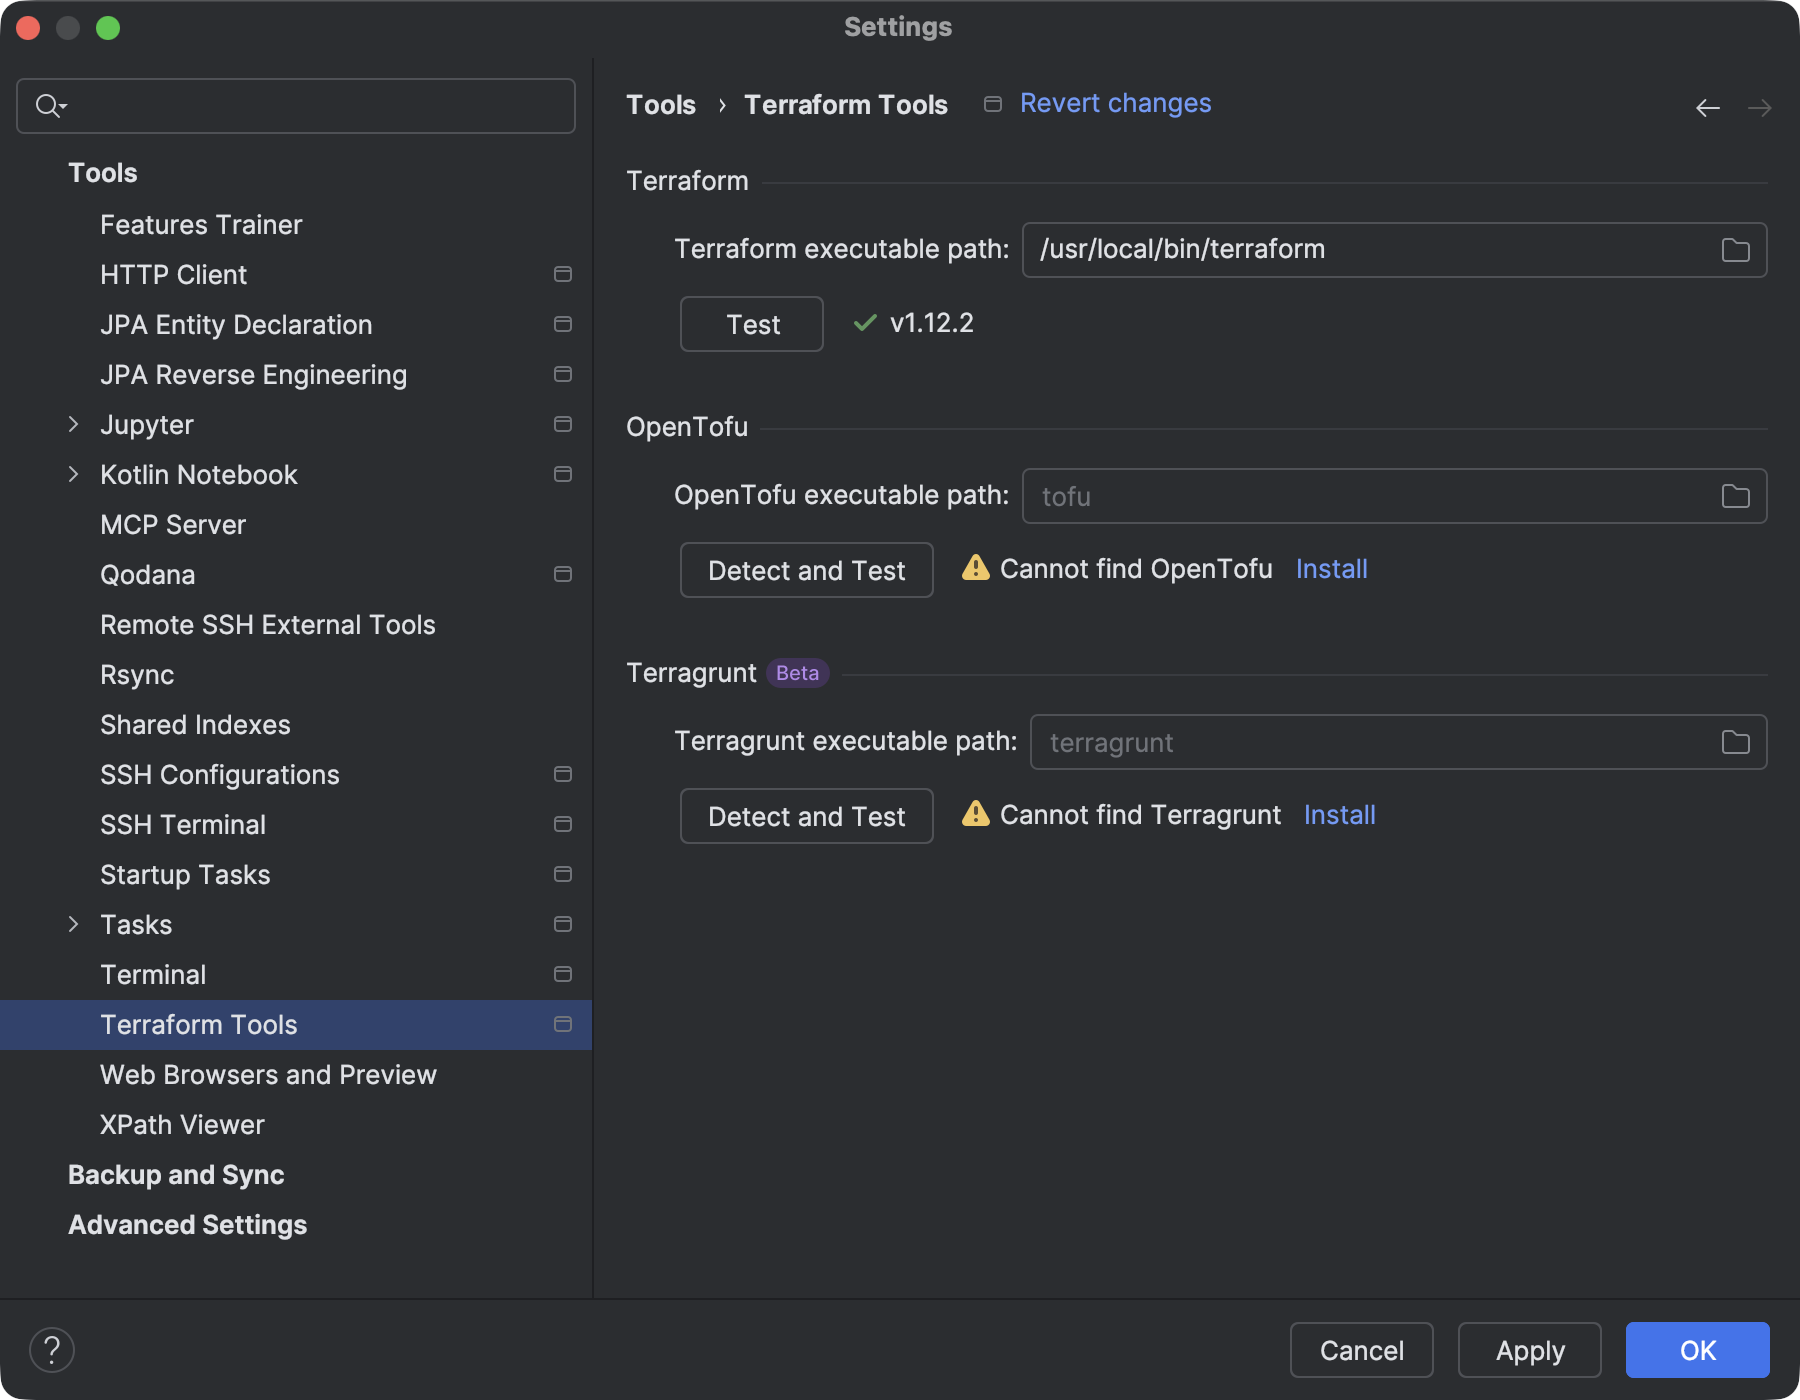1800x1400 pixels.
Task: Open help via the question mark icon
Action: (x=52, y=1349)
